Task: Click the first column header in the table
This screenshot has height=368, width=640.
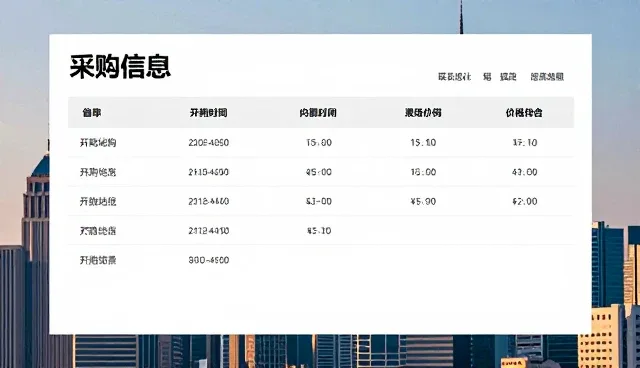Action: tap(92, 113)
